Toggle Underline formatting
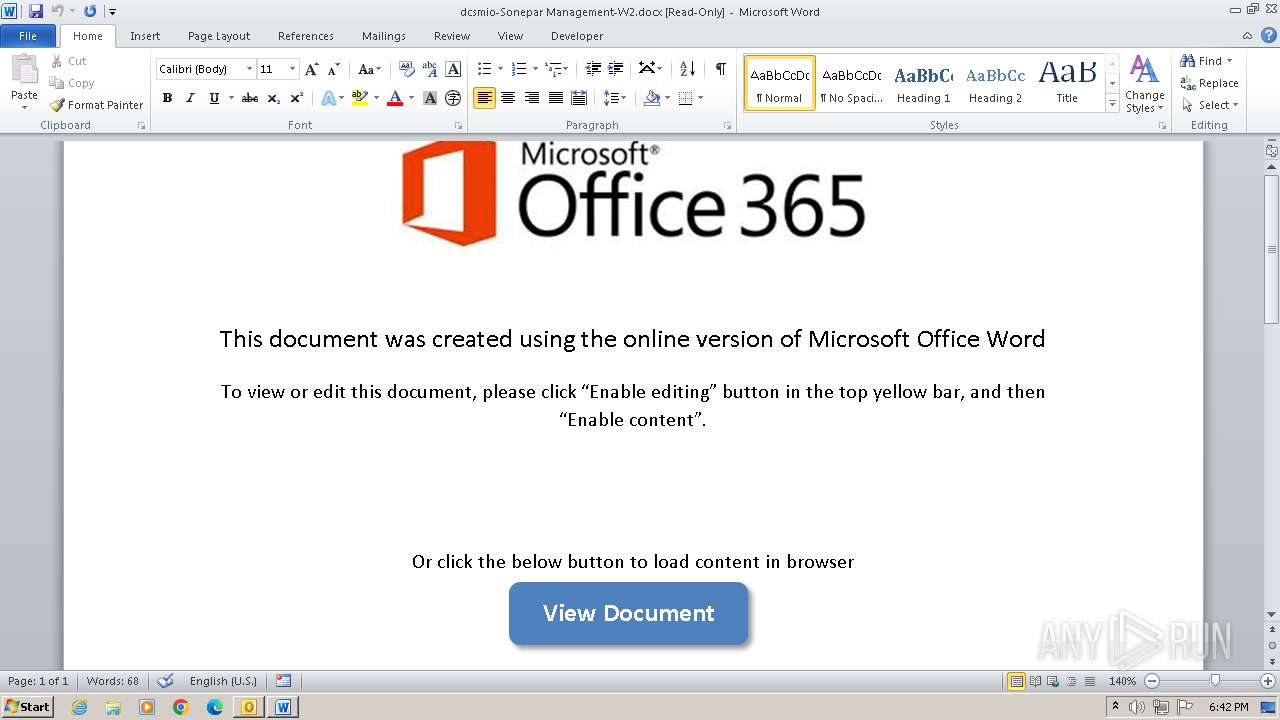1280x720 pixels. (x=214, y=98)
